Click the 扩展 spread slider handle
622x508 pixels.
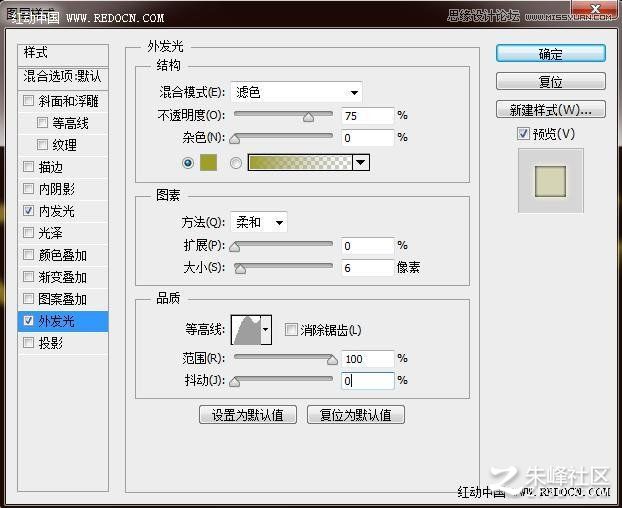tap(235, 247)
